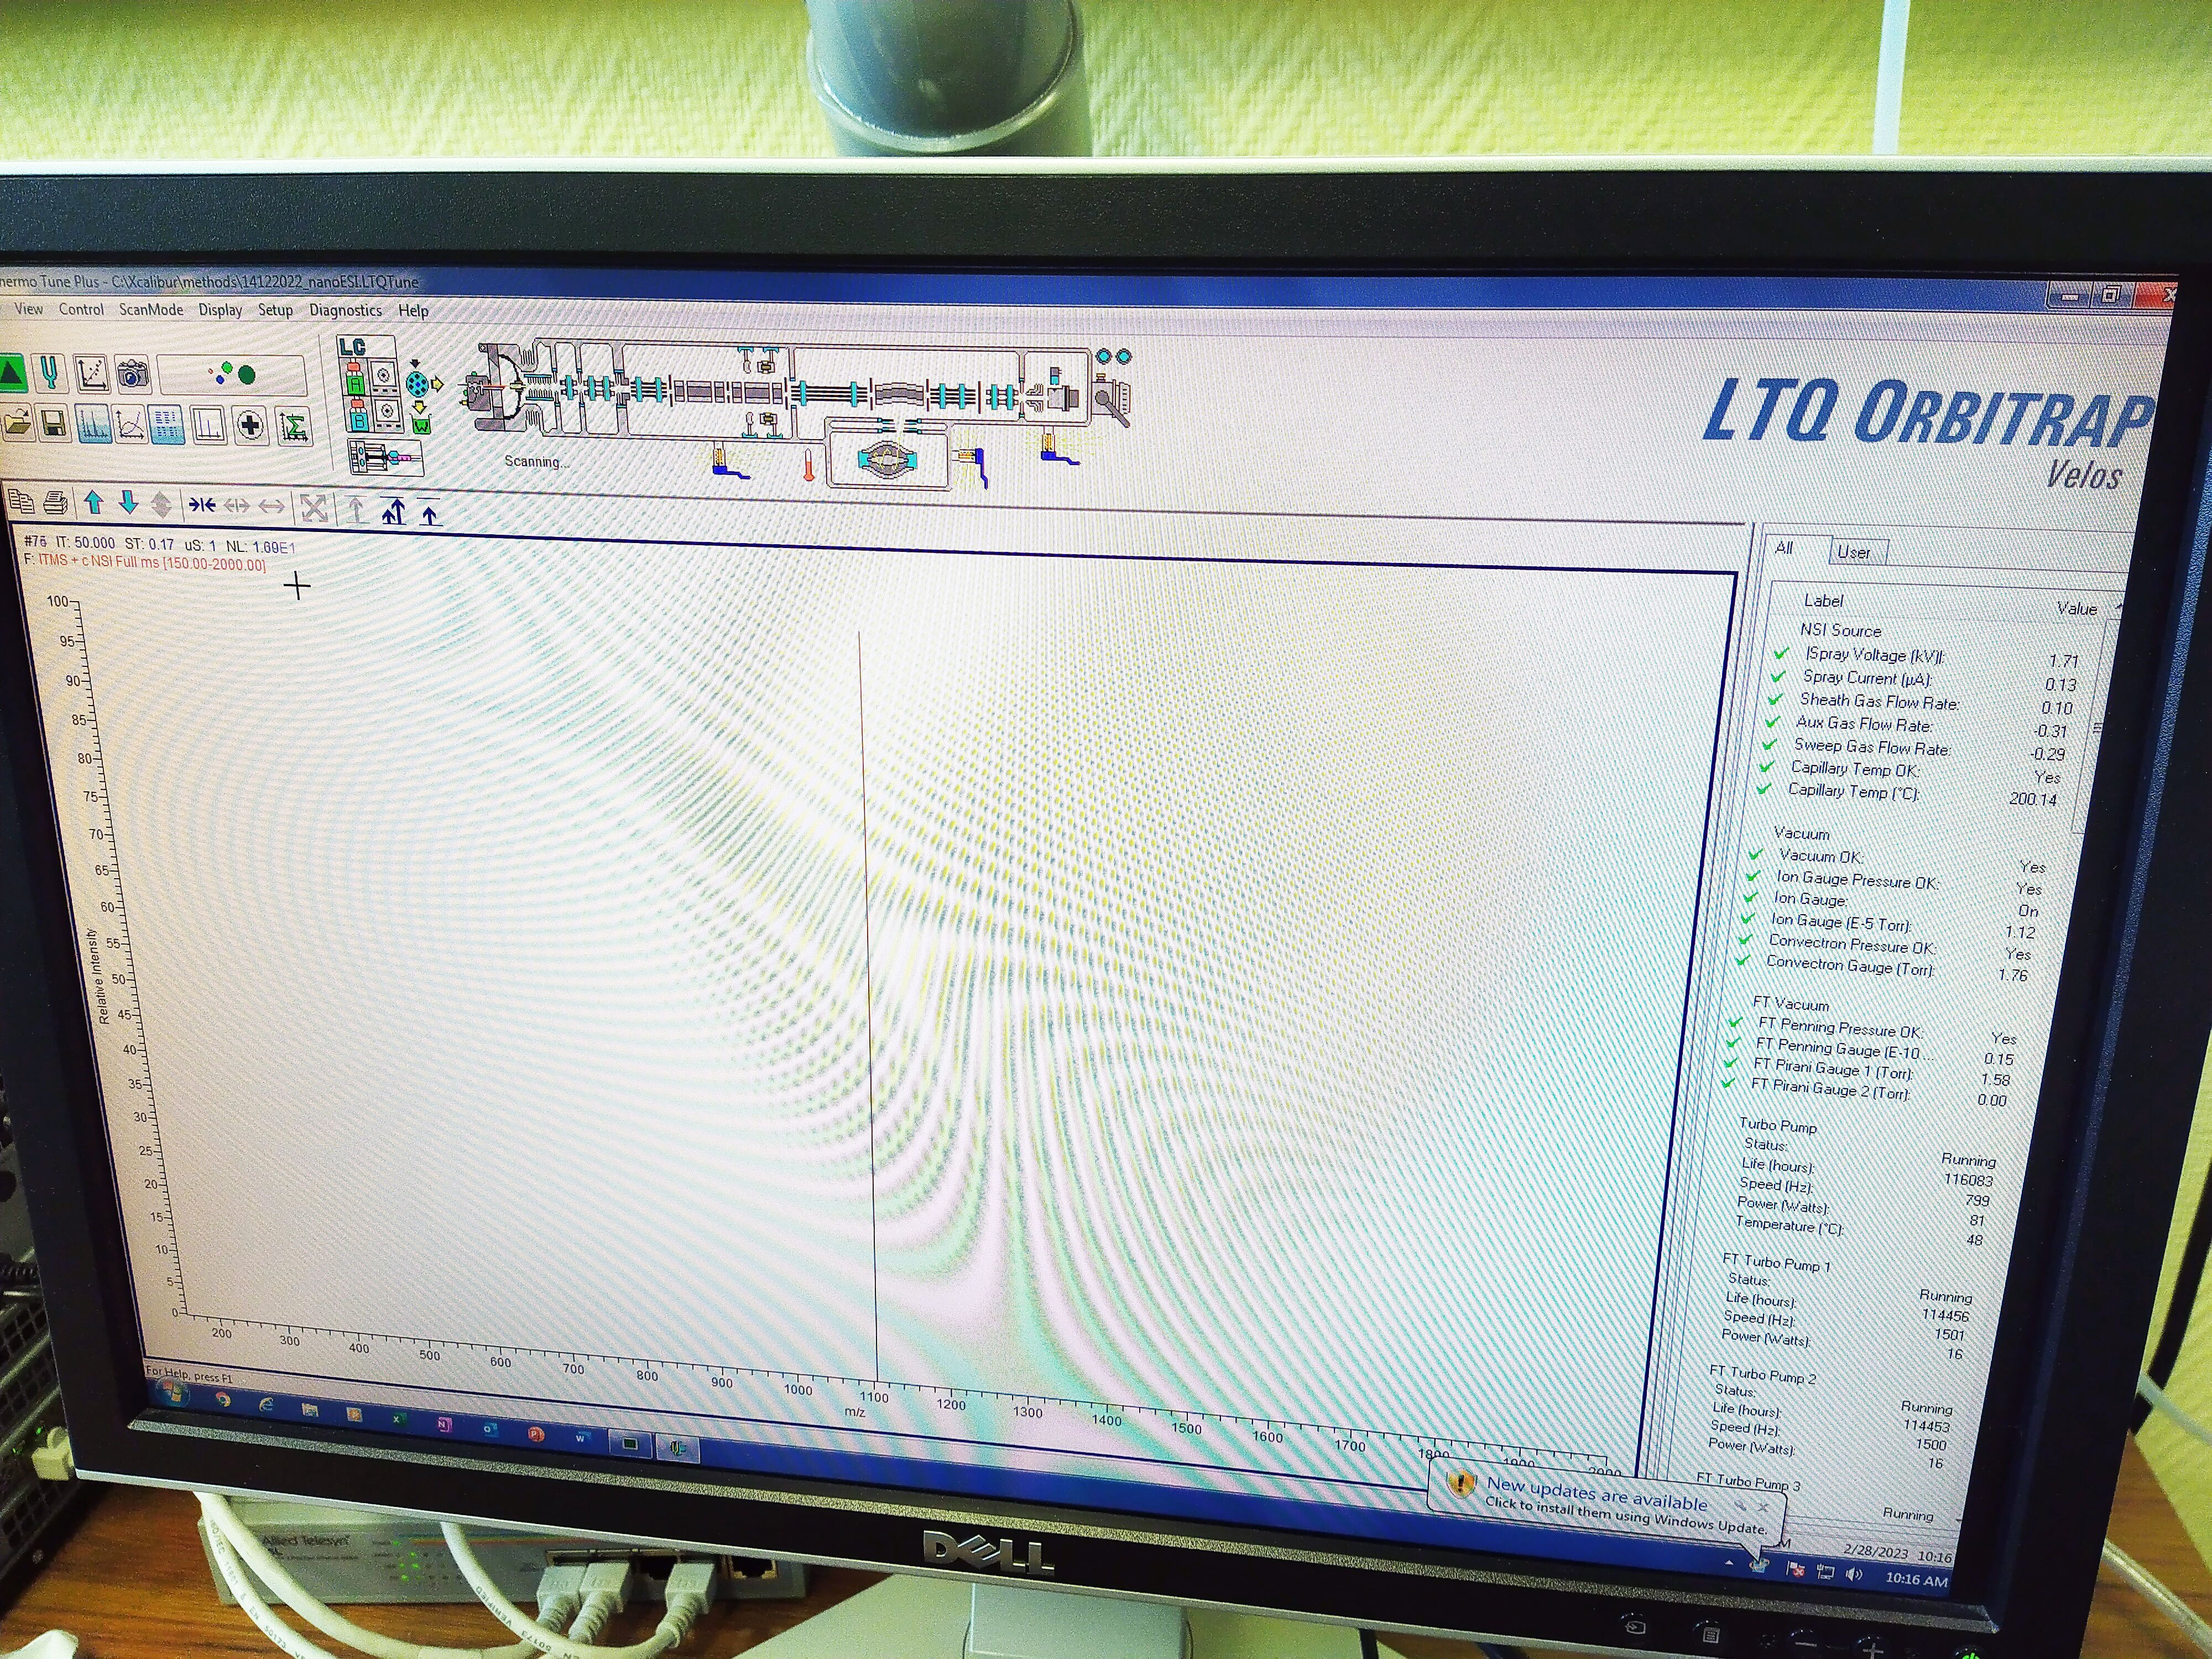Click the cyan up arrow zoom icon
Viewport: 2212px width, 1659px height.
pyautogui.click(x=94, y=502)
